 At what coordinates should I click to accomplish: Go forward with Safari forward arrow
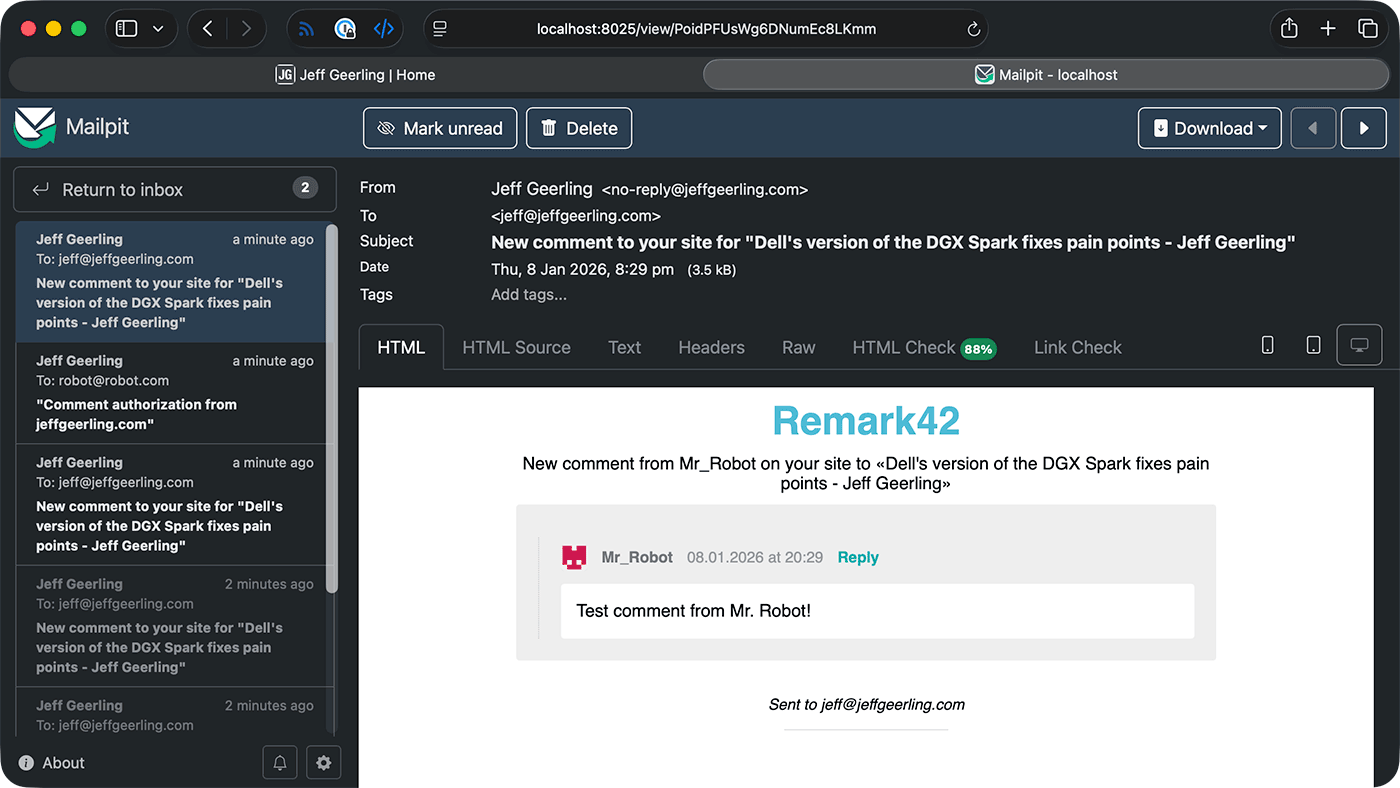[246, 29]
